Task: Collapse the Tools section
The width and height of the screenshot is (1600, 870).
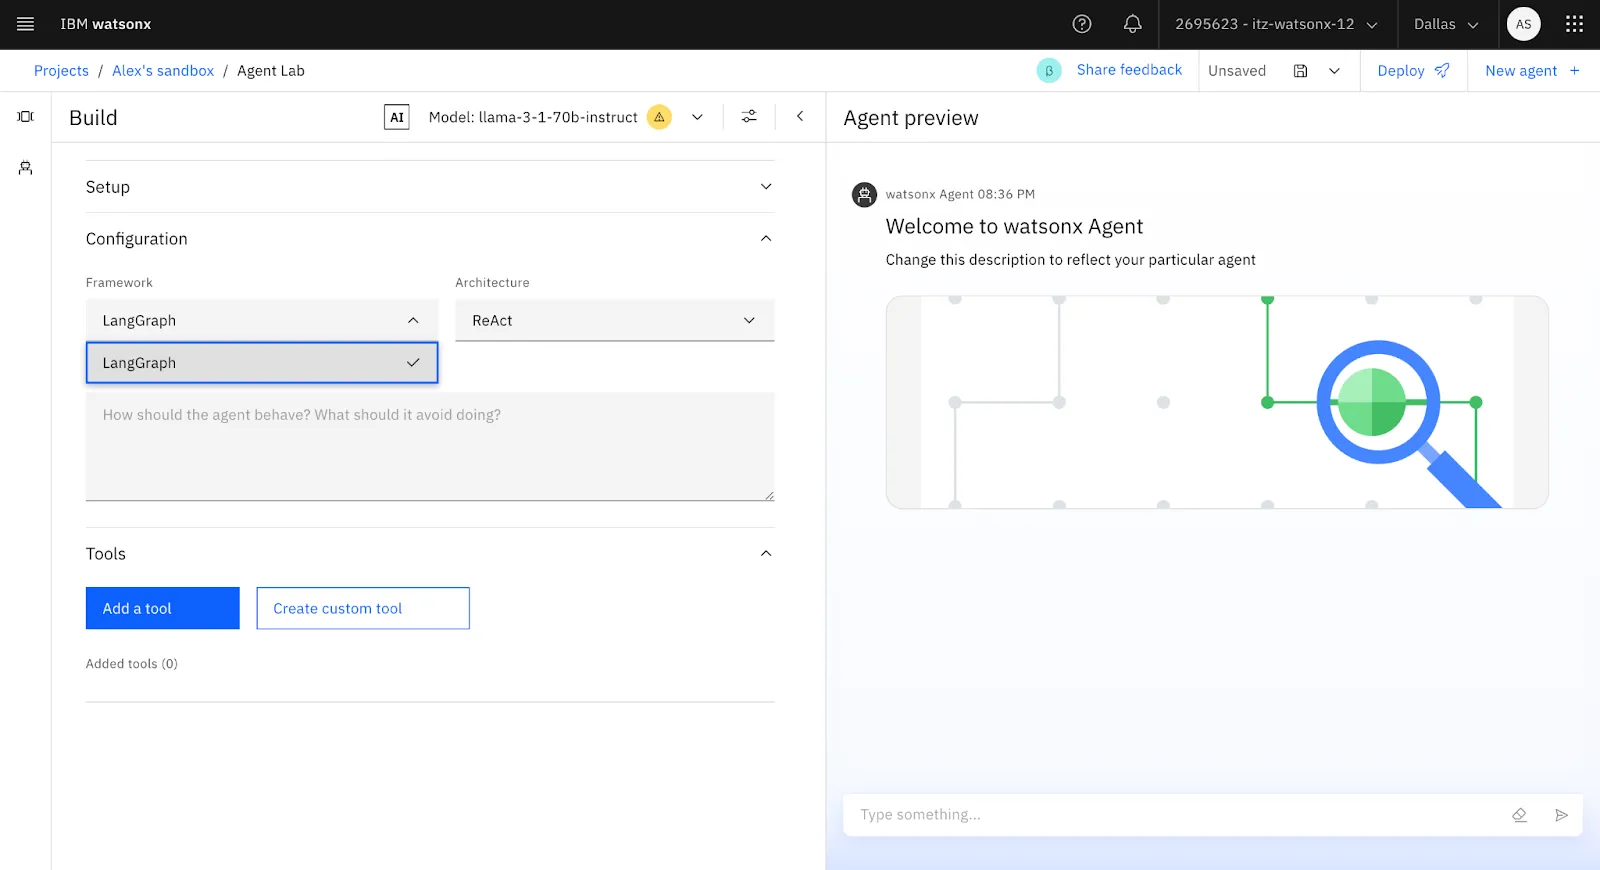Action: tap(430, 554)
